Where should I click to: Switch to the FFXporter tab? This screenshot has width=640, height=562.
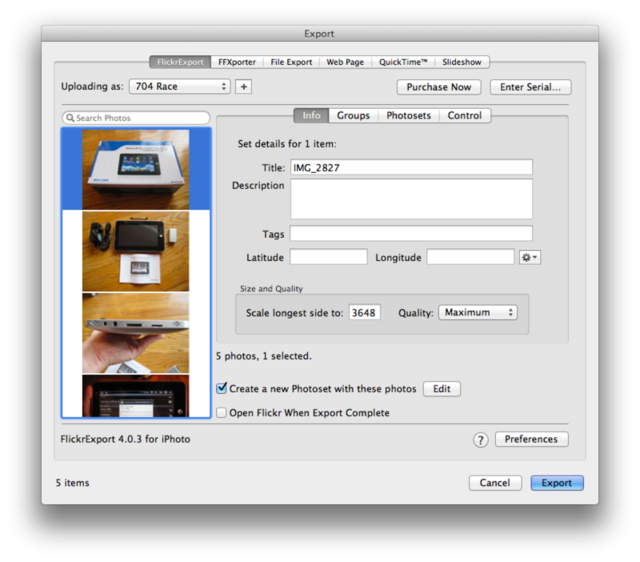pos(237,62)
